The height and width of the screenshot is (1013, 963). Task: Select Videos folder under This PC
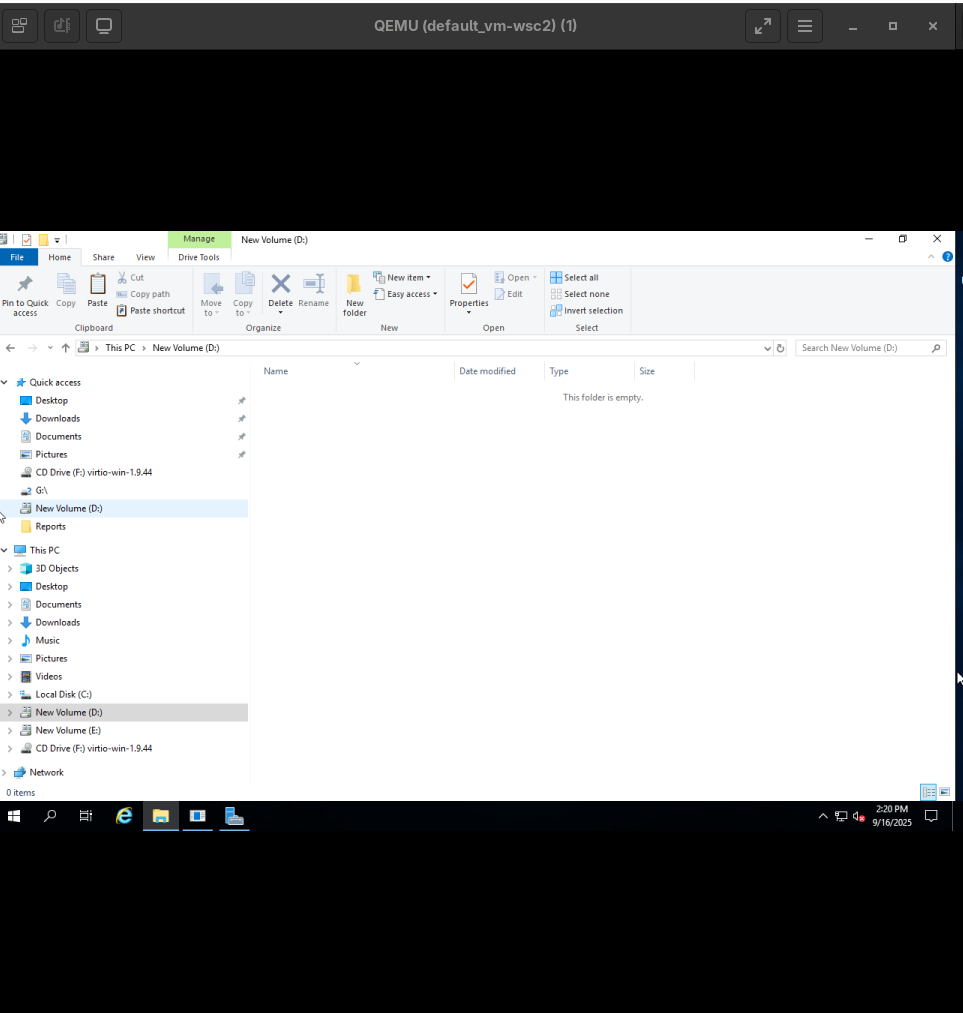[x=48, y=676]
